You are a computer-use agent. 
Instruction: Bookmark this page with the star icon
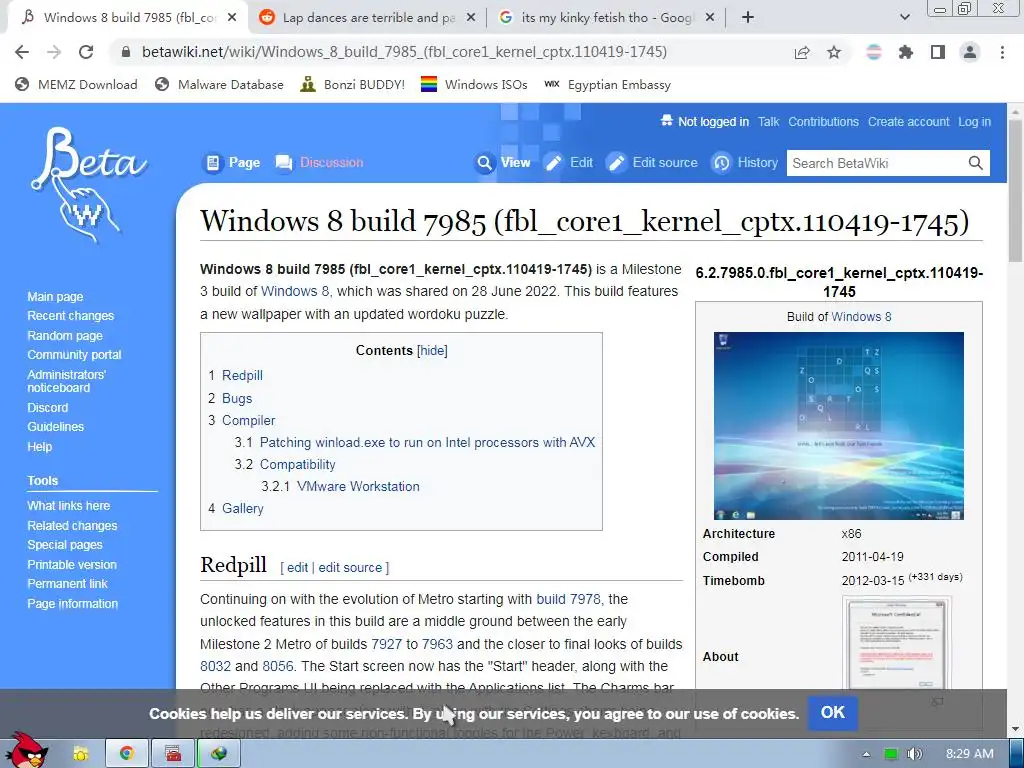click(834, 52)
